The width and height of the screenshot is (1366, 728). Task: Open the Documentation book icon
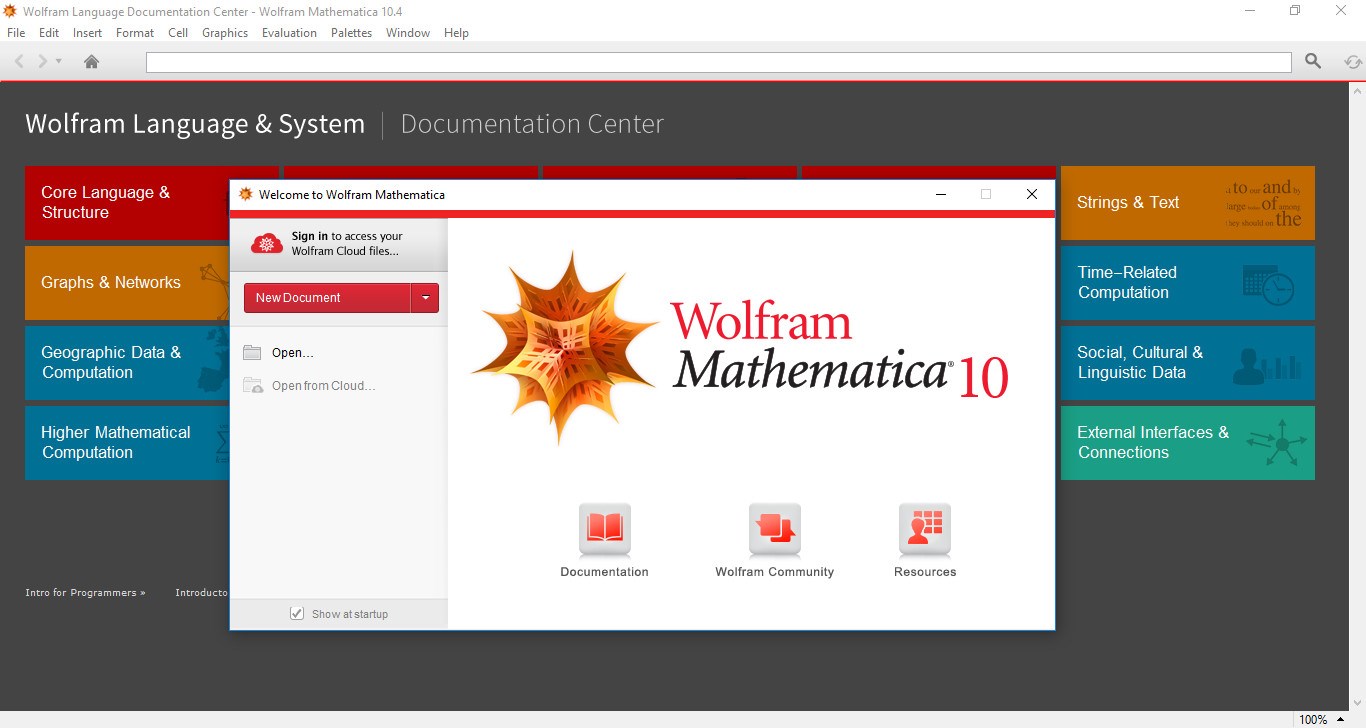coord(604,529)
